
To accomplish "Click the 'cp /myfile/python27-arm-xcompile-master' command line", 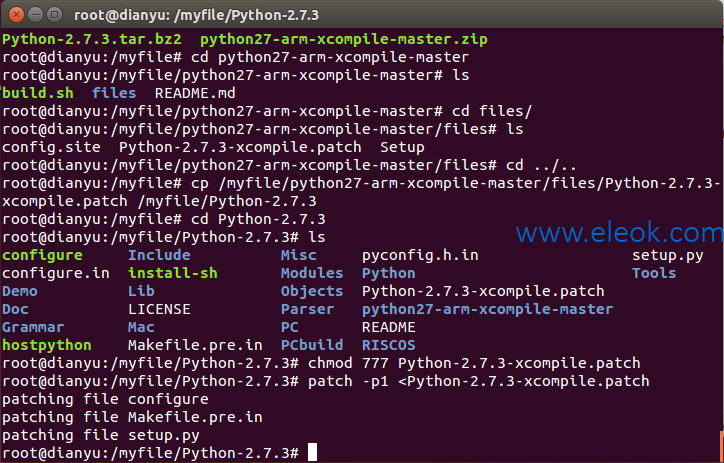I will pyautogui.click(x=361, y=192).
